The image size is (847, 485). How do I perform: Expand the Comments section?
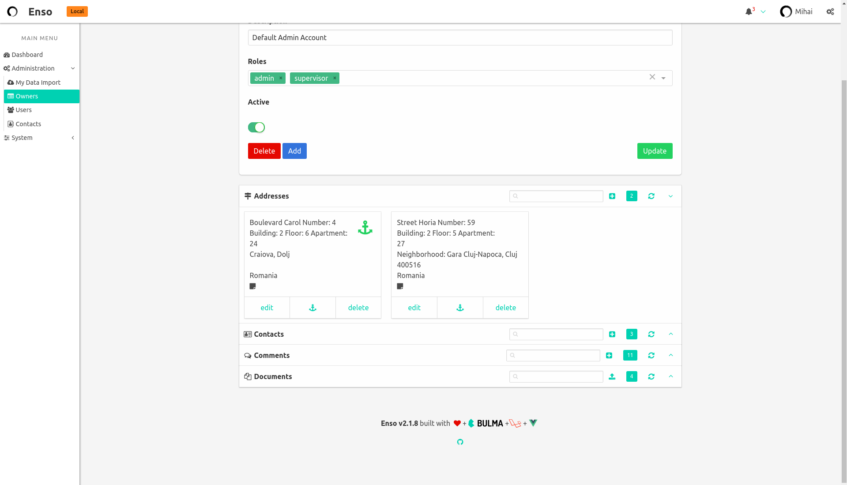(670, 355)
